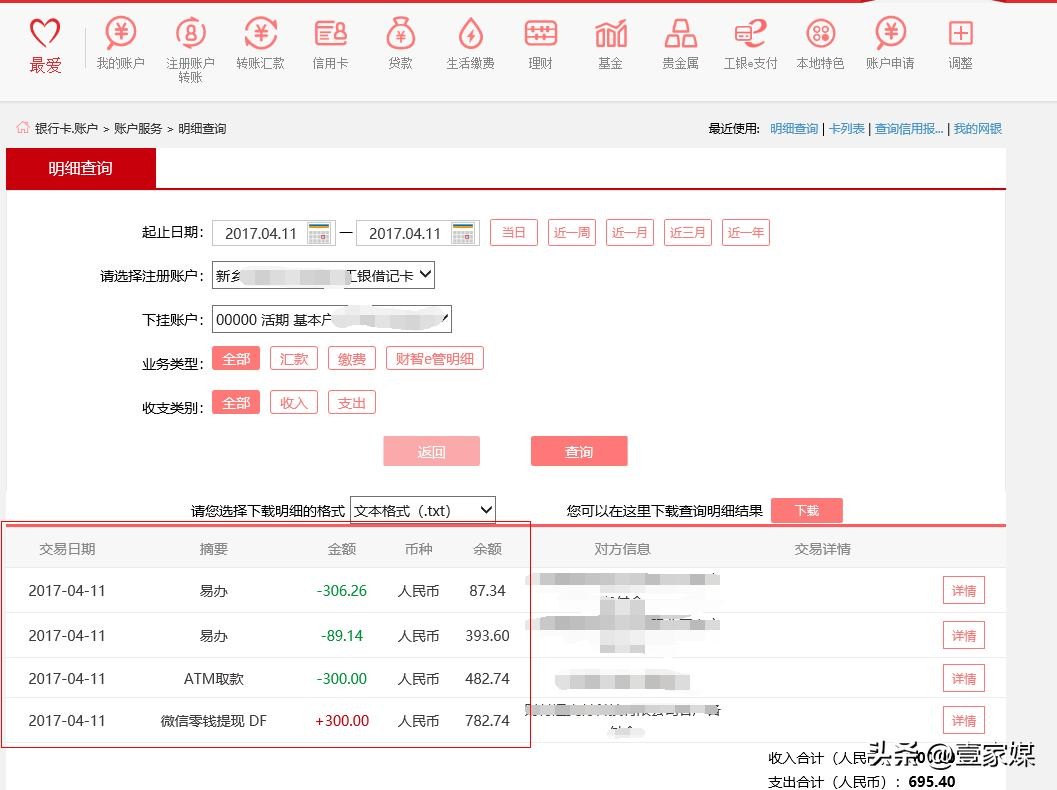Open the 基金 funds icon
1057x790 pixels.
[x=610, y=45]
